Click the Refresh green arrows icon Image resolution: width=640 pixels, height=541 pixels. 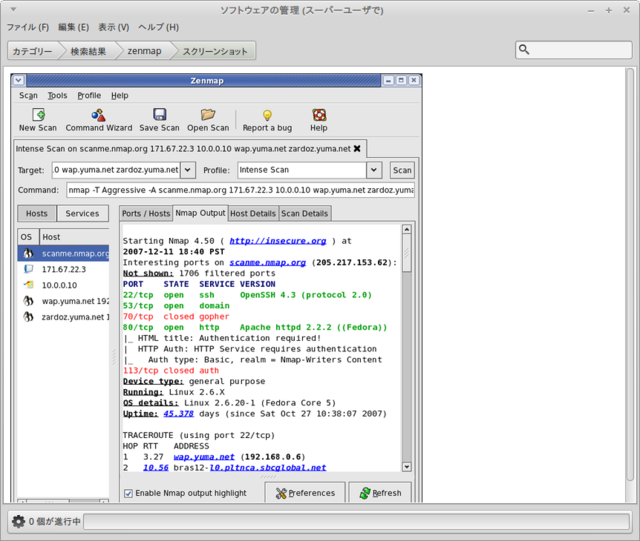pos(365,493)
